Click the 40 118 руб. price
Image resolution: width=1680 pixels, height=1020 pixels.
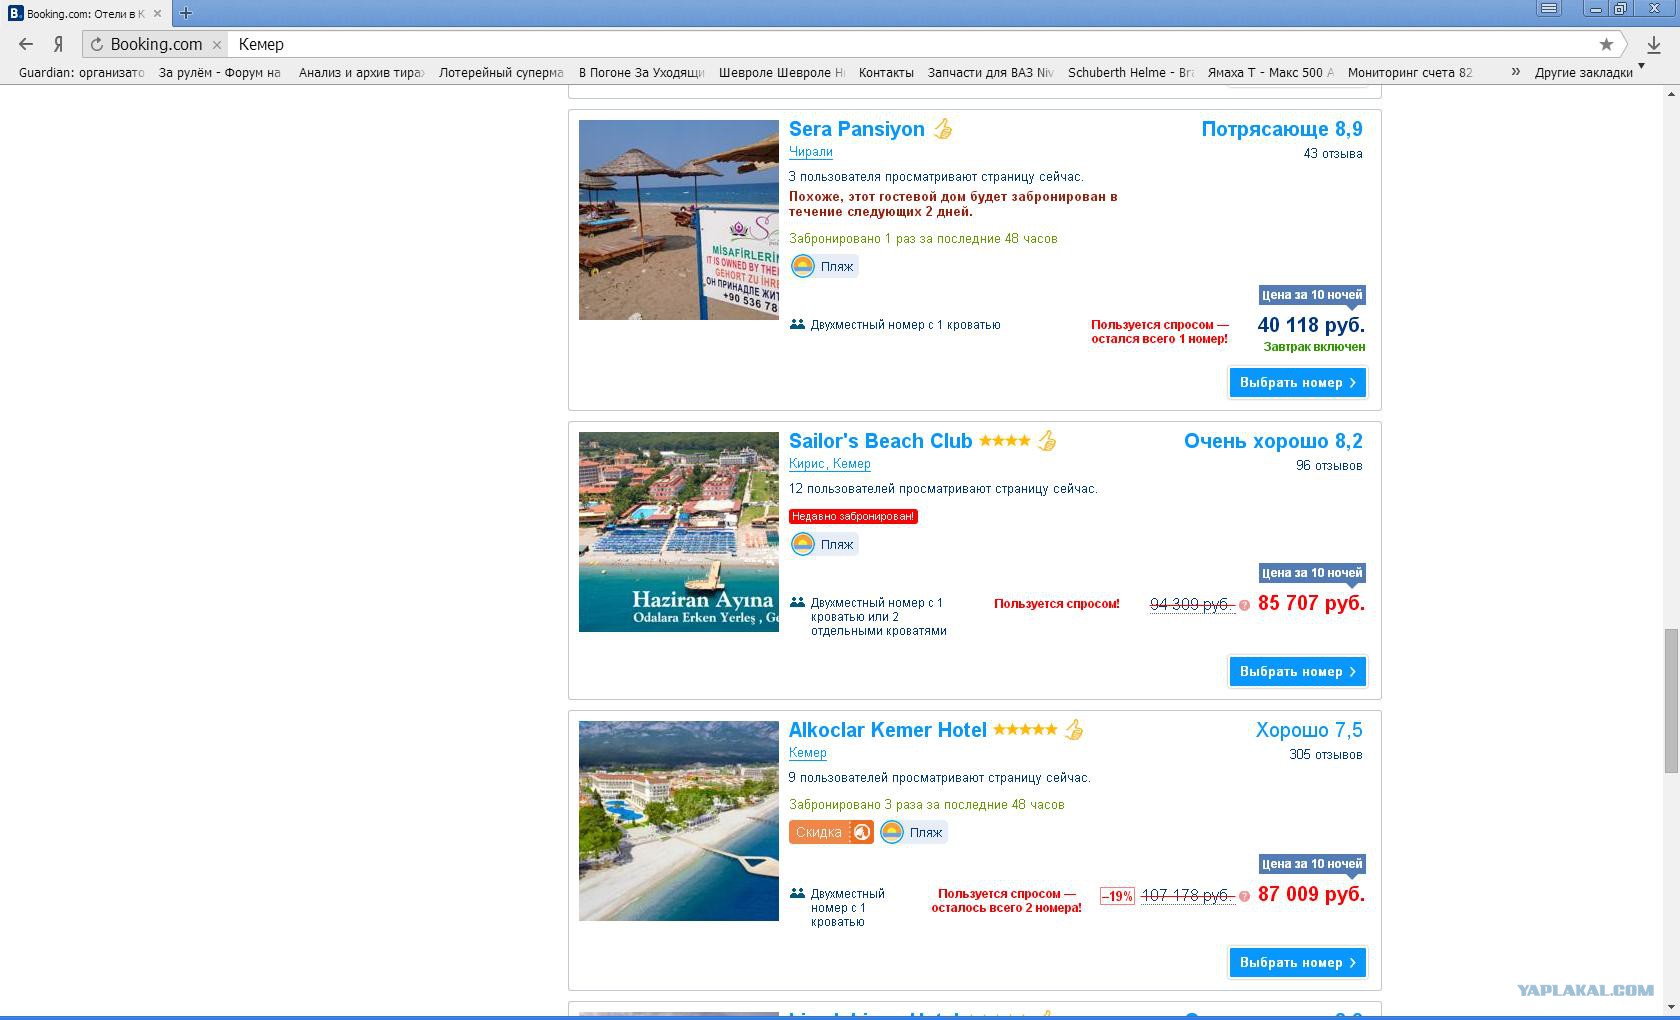coord(1311,325)
